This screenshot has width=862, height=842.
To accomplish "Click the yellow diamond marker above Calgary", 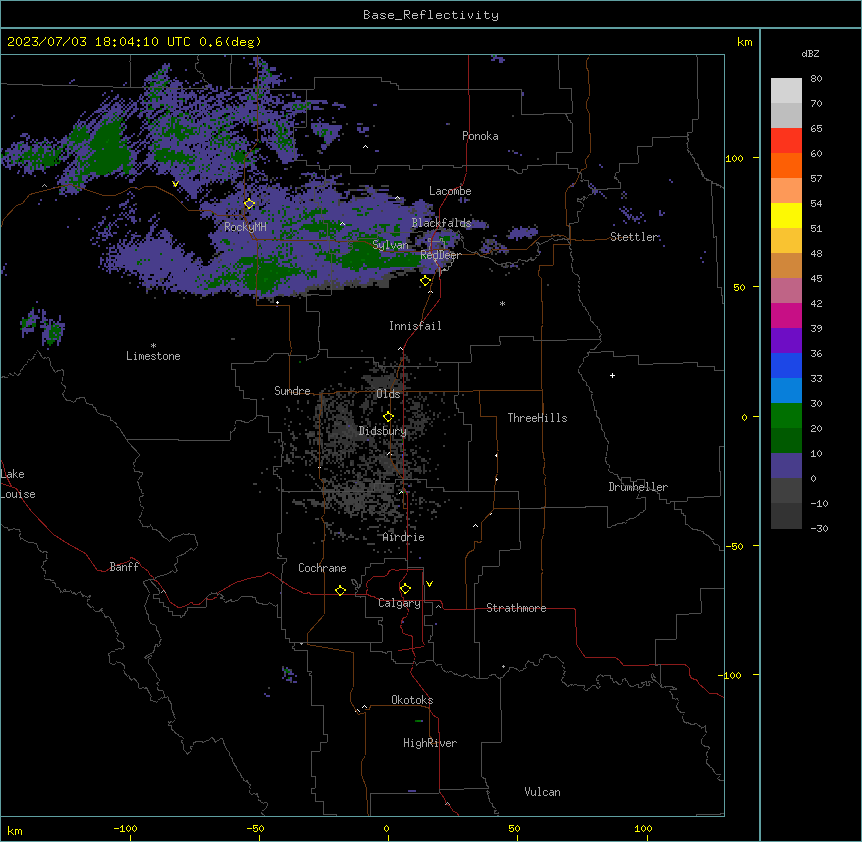I will click(405, 589).
